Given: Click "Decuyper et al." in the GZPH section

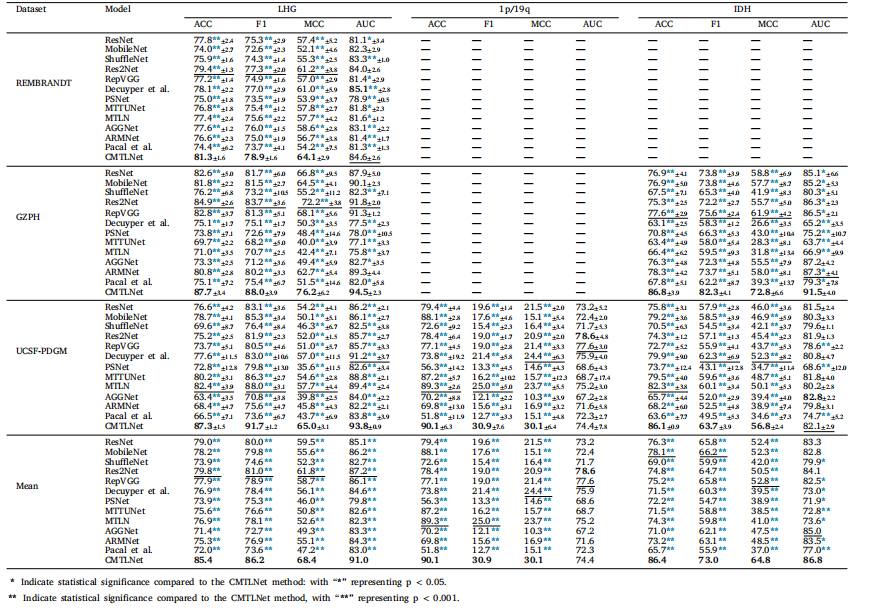Looking at the screenshot, I should coord(137,223).
